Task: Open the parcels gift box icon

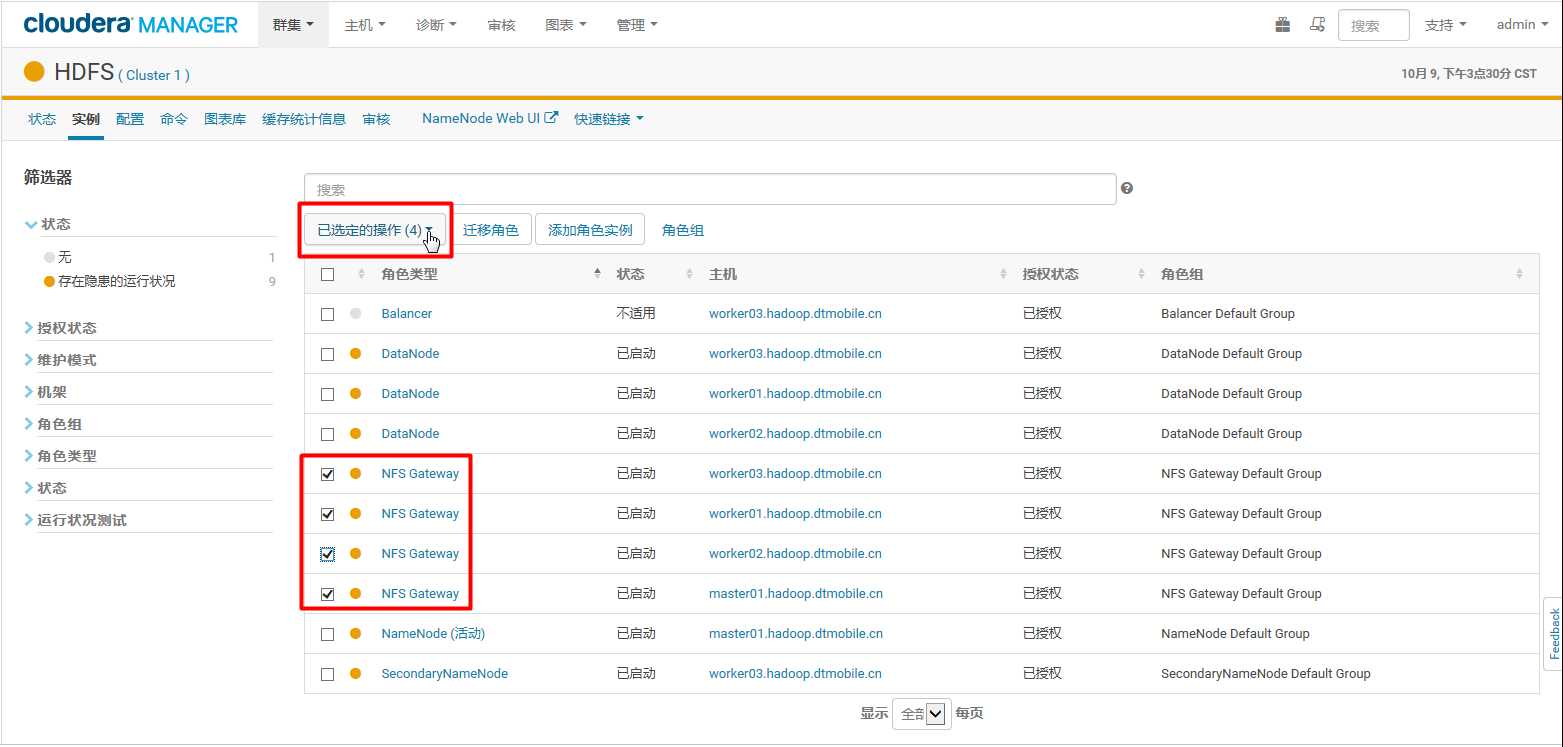Action: (1283, 25)
